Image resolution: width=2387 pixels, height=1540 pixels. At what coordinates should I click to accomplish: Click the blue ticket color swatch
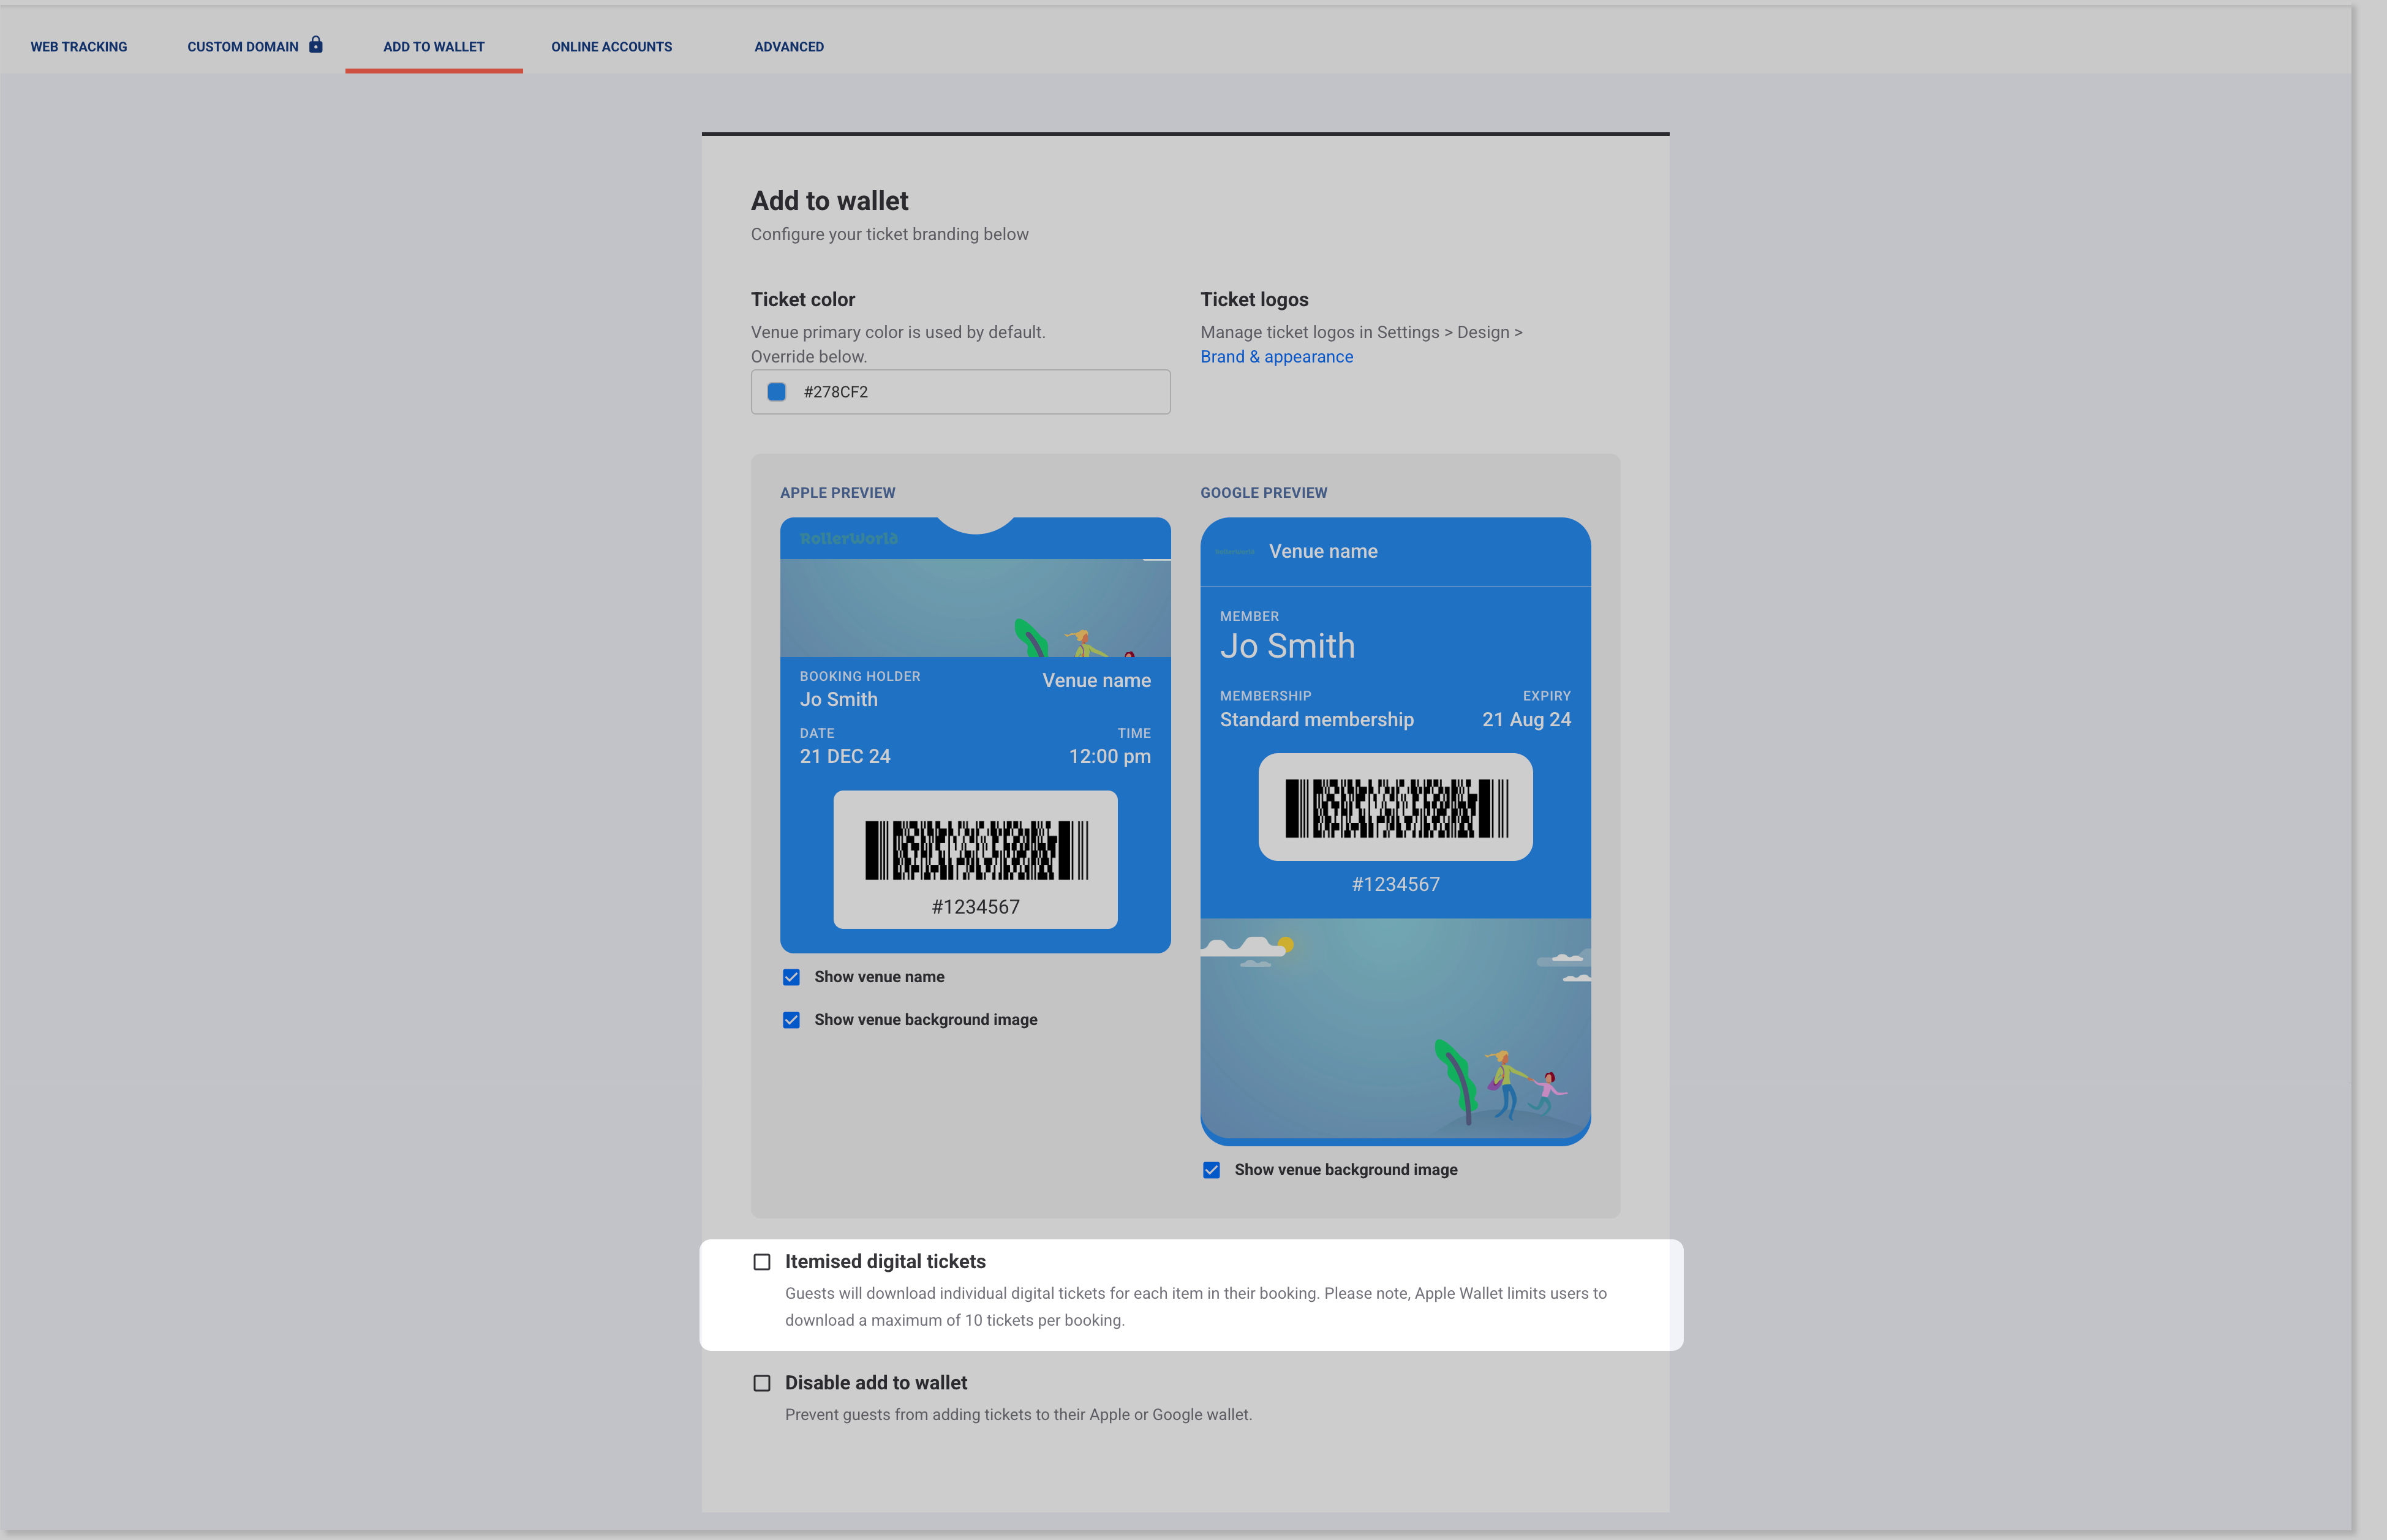point(777,392)
